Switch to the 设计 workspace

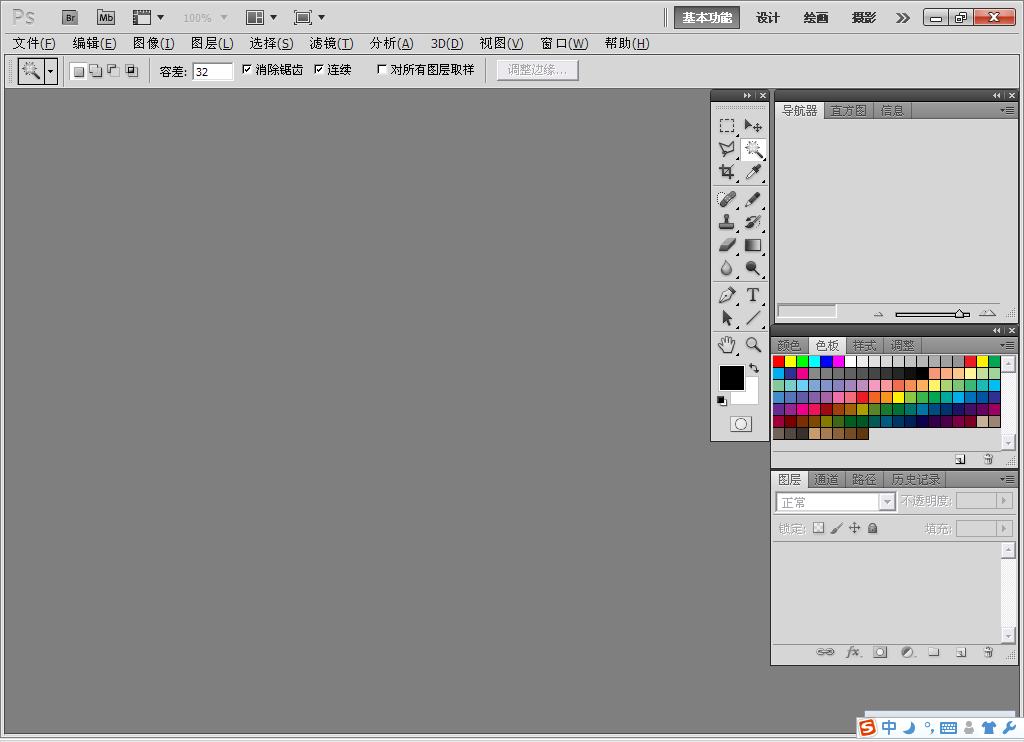pyautogui.click(x=767, y=18)
